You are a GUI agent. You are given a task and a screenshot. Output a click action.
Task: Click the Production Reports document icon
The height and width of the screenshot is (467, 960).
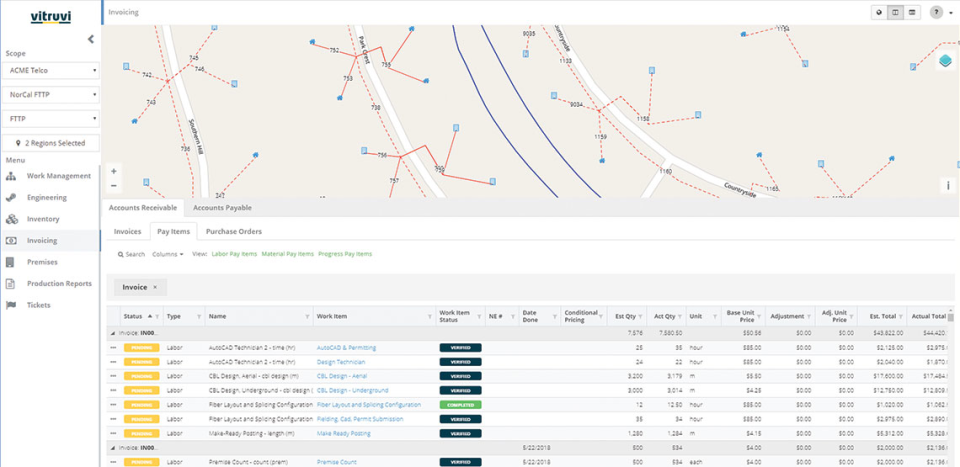pos(10,283)
